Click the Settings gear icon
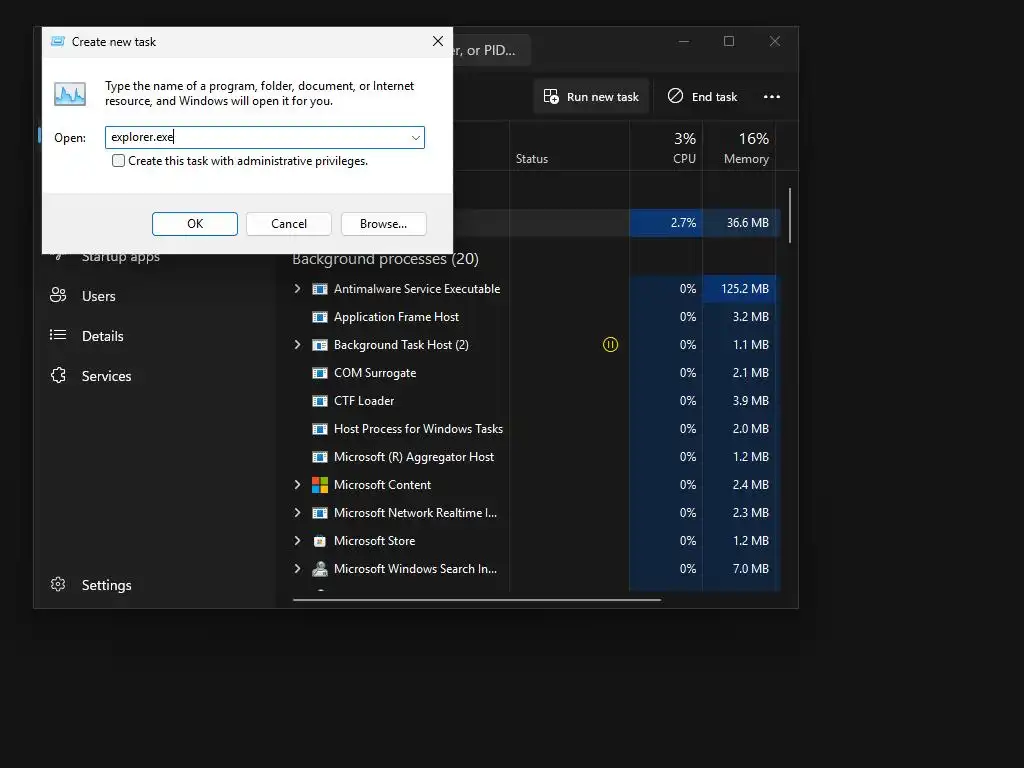 58,584
